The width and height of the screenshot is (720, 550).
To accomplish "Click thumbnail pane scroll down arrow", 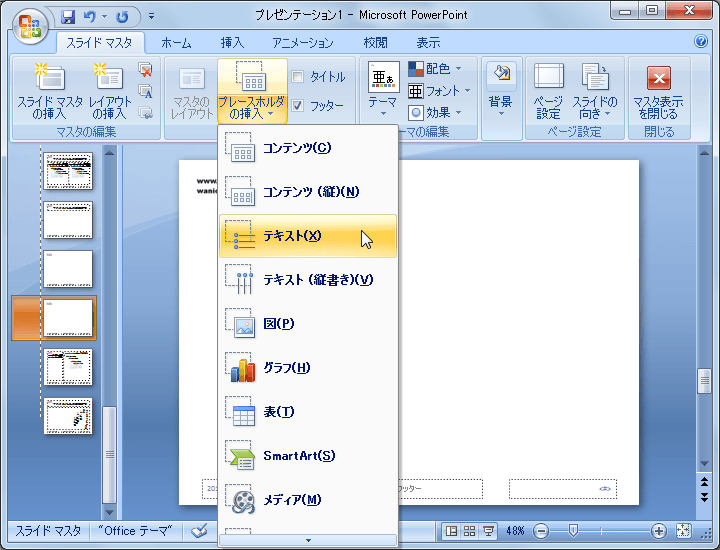I will [x=109, y=512].
